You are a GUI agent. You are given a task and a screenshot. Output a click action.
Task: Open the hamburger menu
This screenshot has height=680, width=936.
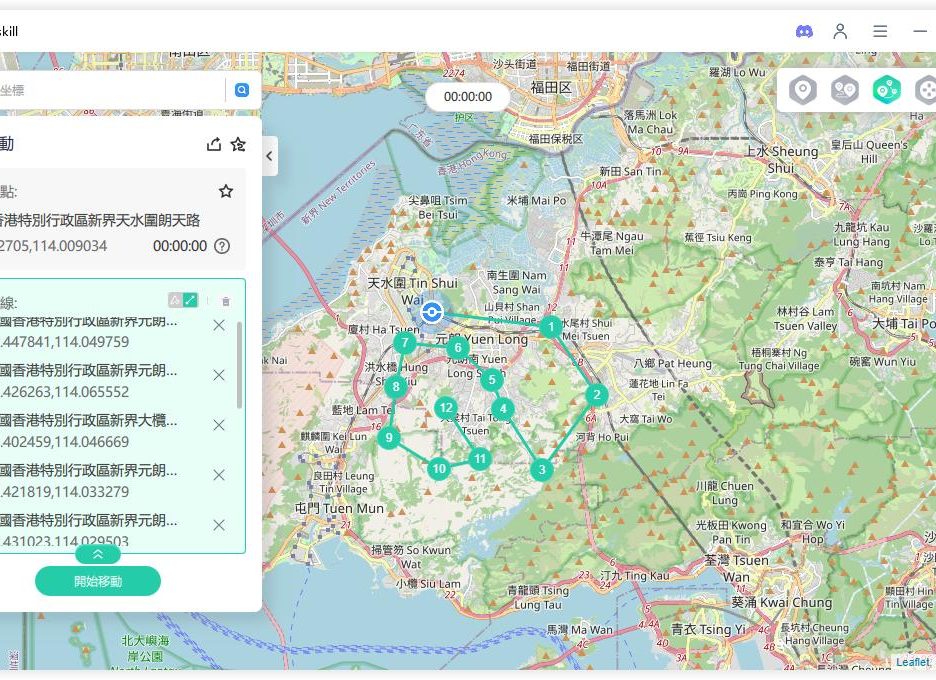point(880,31)
